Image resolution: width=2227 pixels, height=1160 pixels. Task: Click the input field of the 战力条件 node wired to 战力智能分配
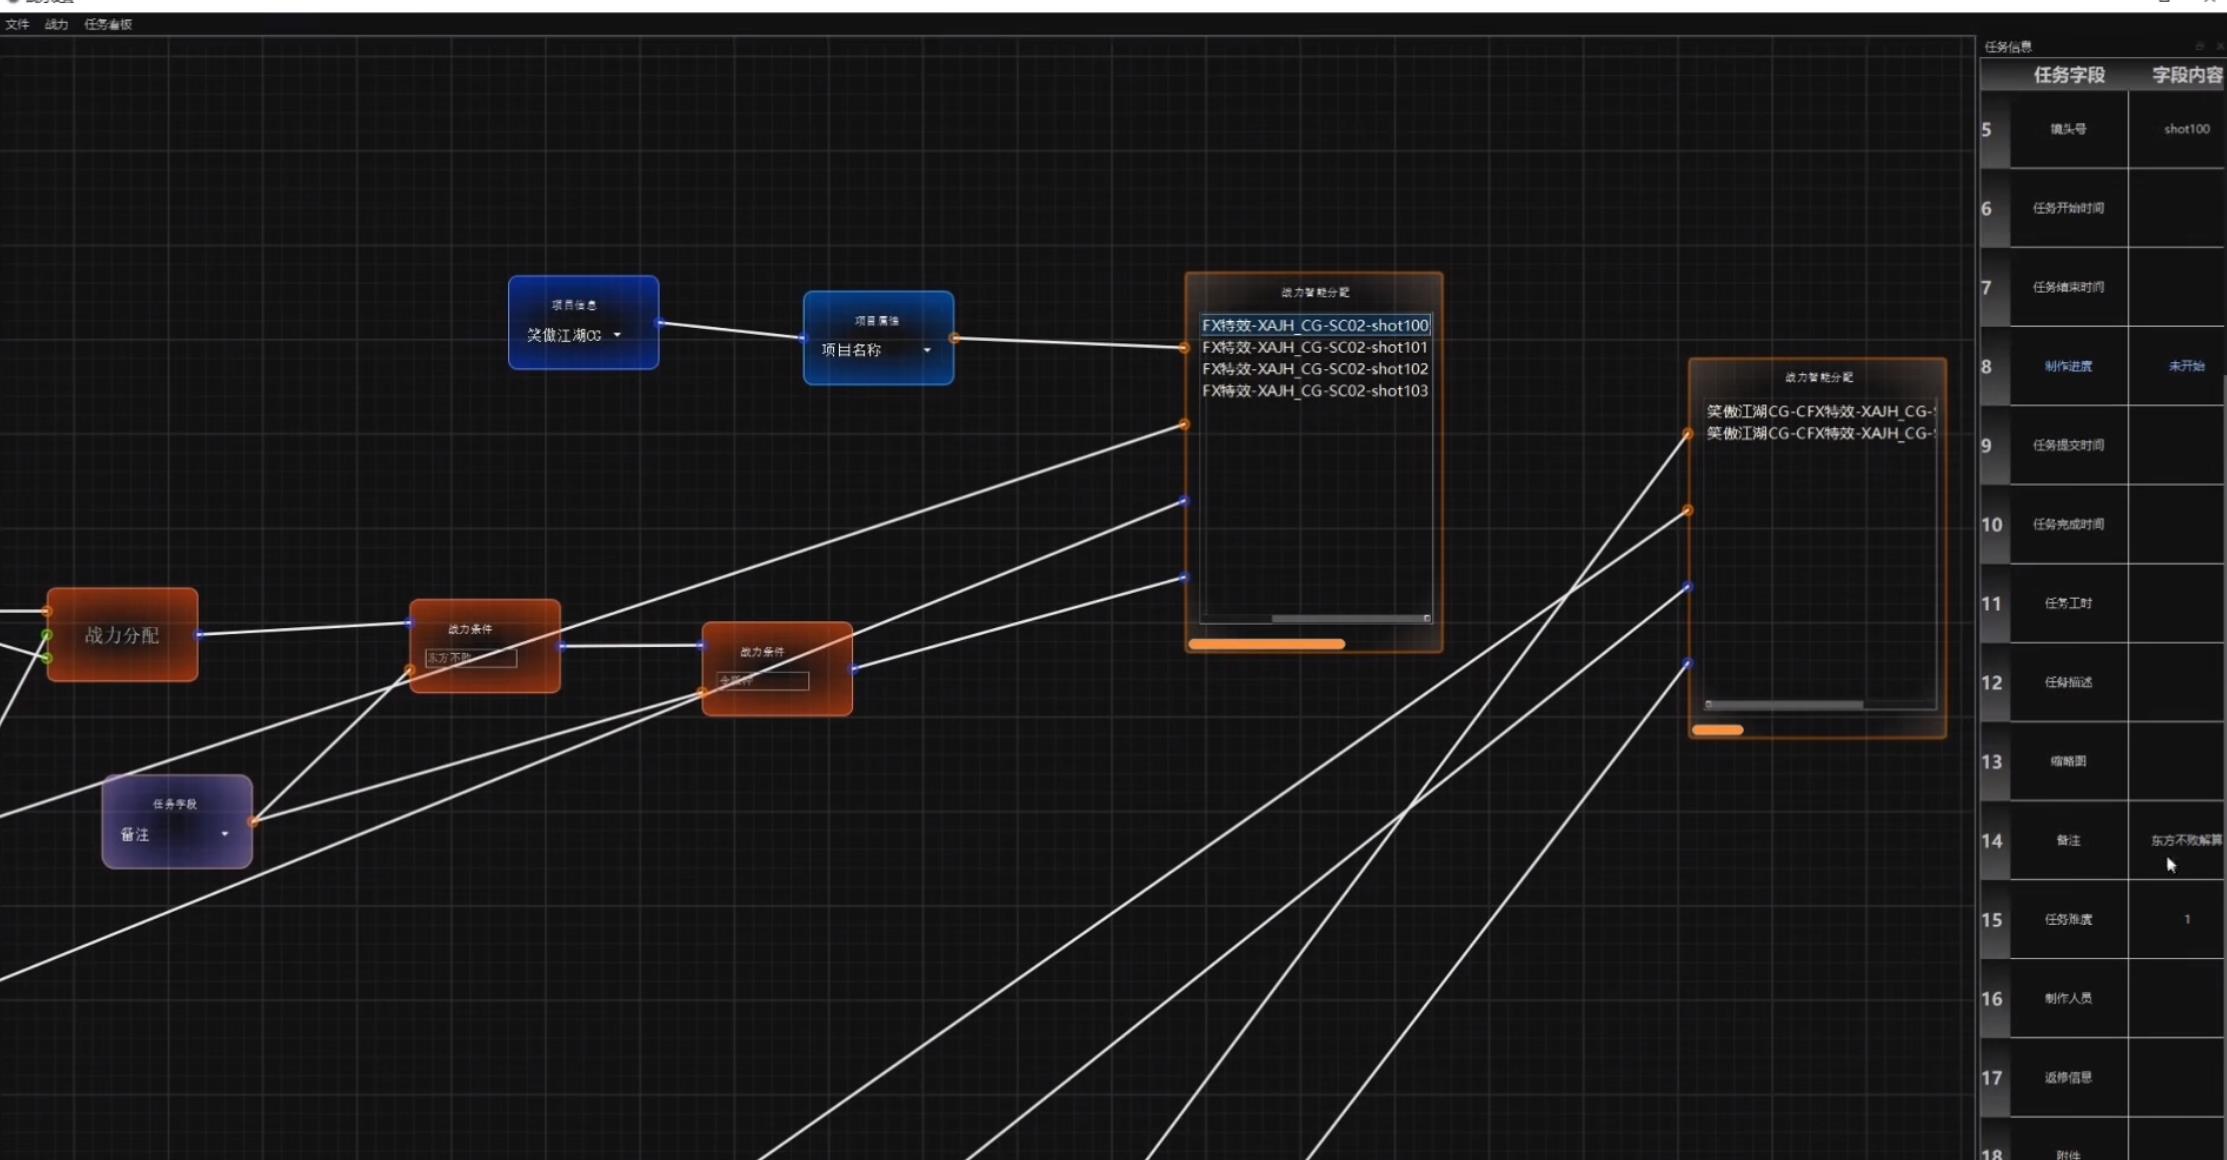(x=763, y=681)
